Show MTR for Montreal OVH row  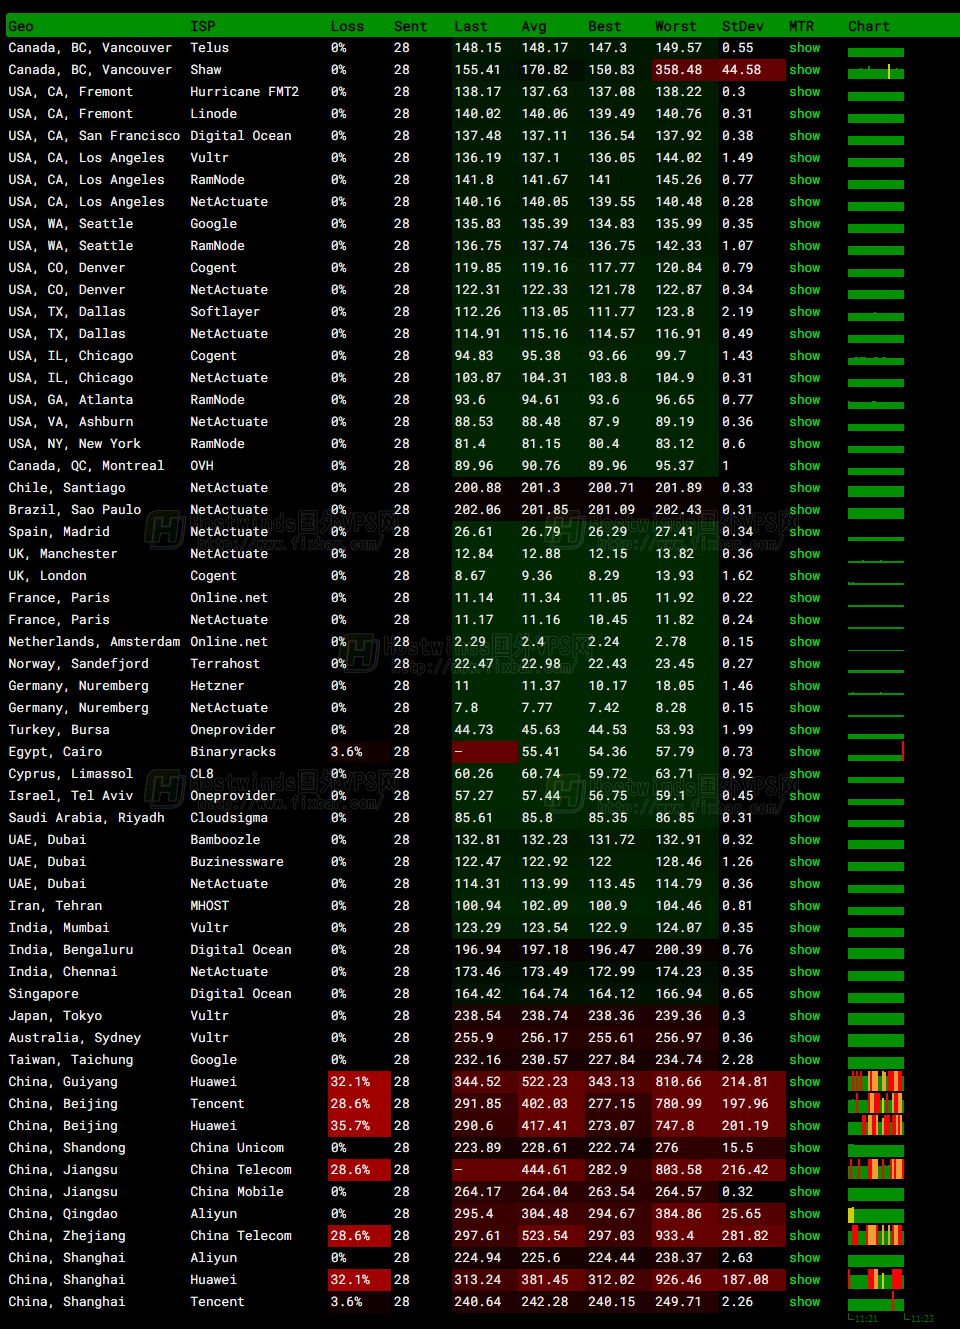804,466
